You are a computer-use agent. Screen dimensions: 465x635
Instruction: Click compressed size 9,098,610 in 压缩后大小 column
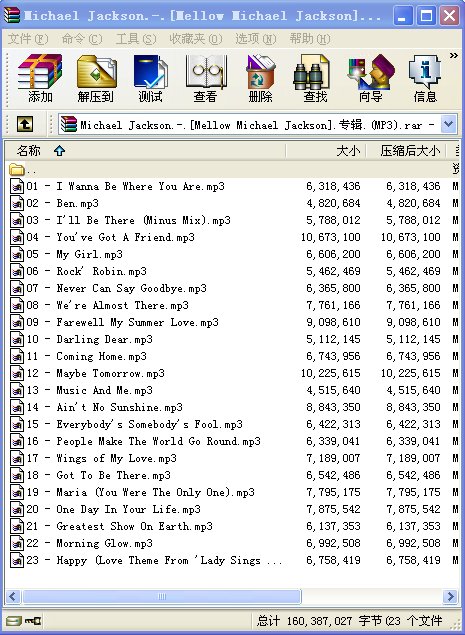coord(413,322)
